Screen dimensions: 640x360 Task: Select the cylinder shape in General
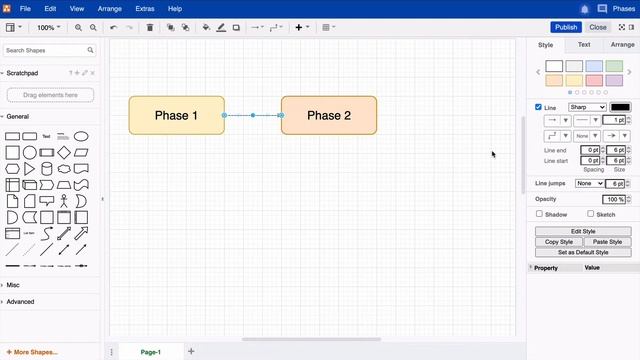click(x=47, y=169)
